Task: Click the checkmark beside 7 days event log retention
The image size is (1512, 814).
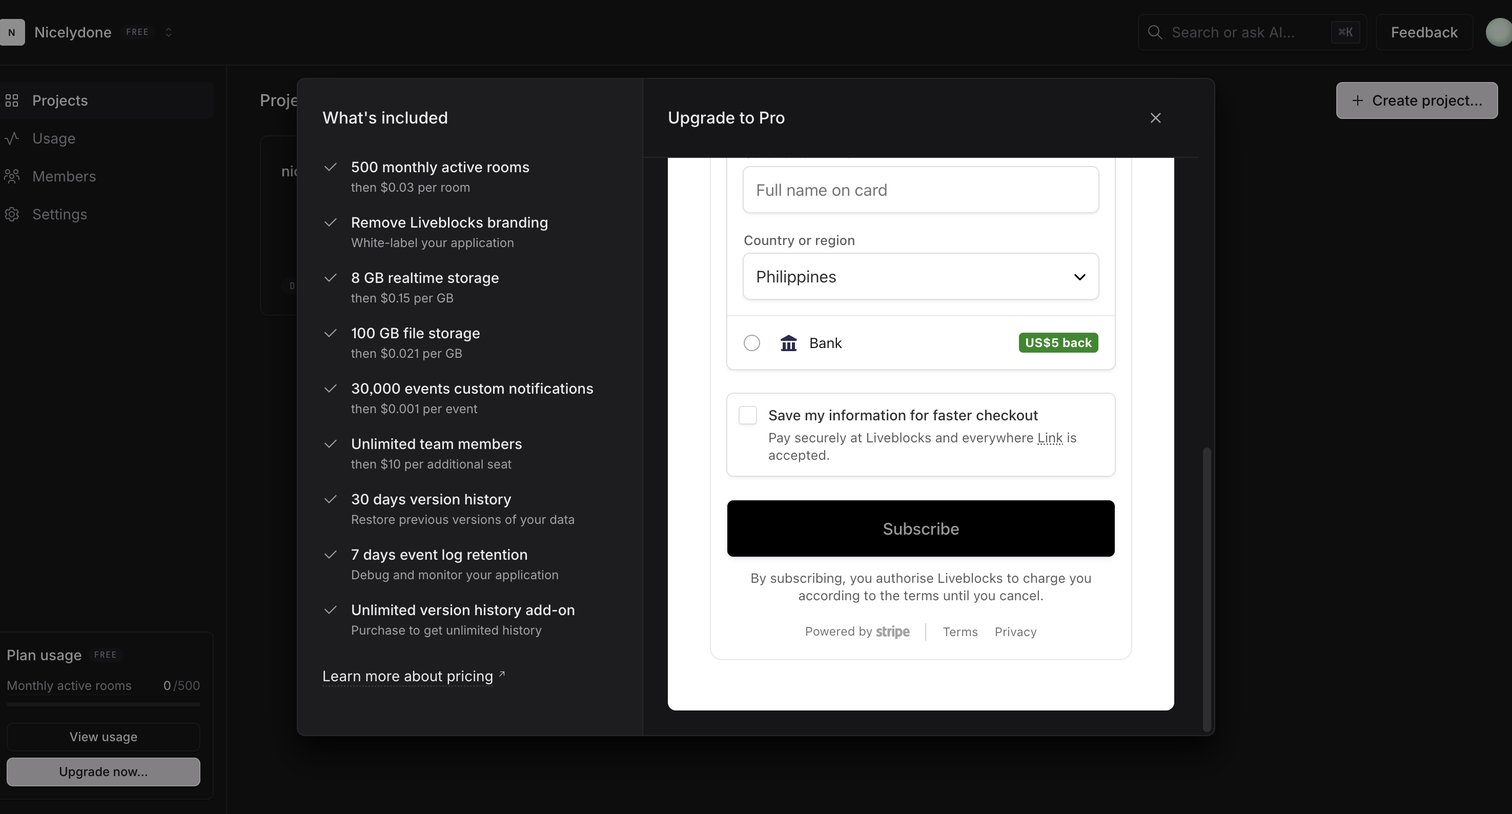Action: (x=331, y=554)
